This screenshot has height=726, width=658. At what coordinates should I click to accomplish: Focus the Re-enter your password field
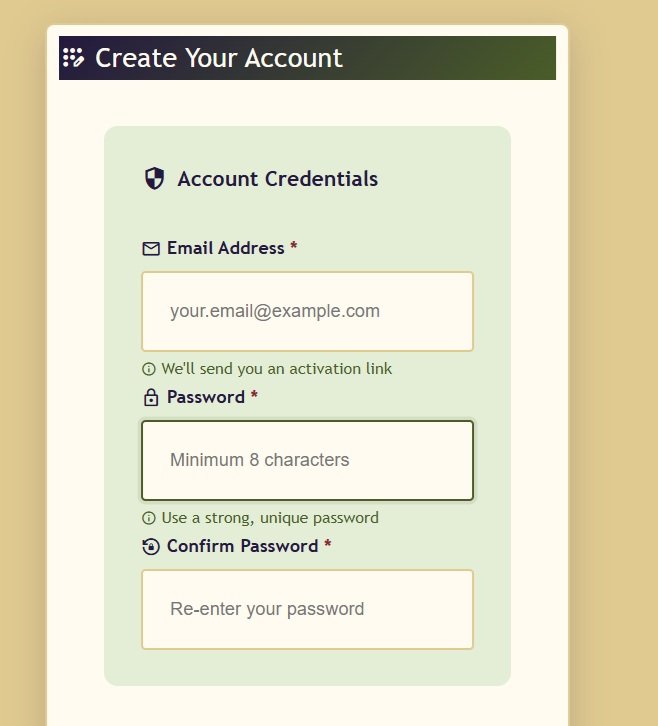click(307, 609)
